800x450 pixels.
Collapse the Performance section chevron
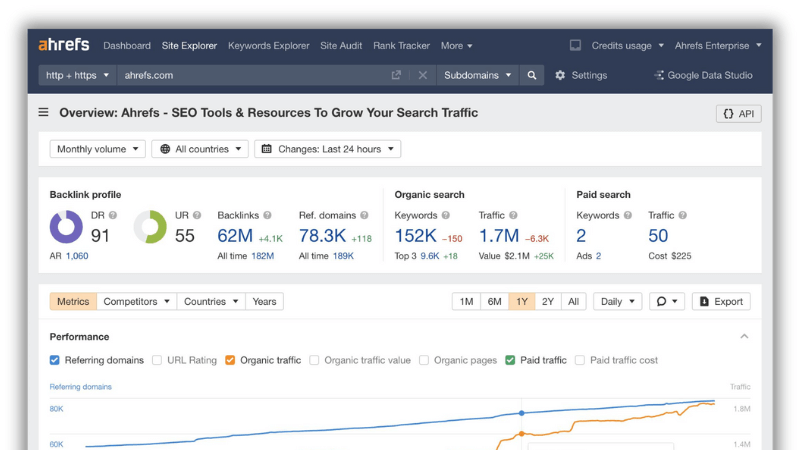744,336
